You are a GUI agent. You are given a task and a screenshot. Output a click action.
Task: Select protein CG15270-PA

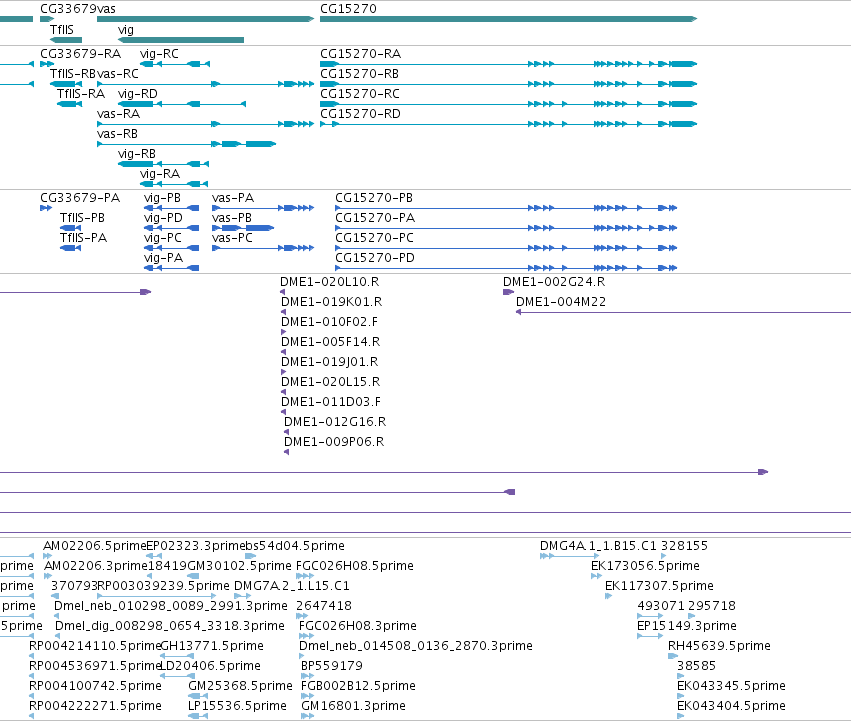(375, 218)
